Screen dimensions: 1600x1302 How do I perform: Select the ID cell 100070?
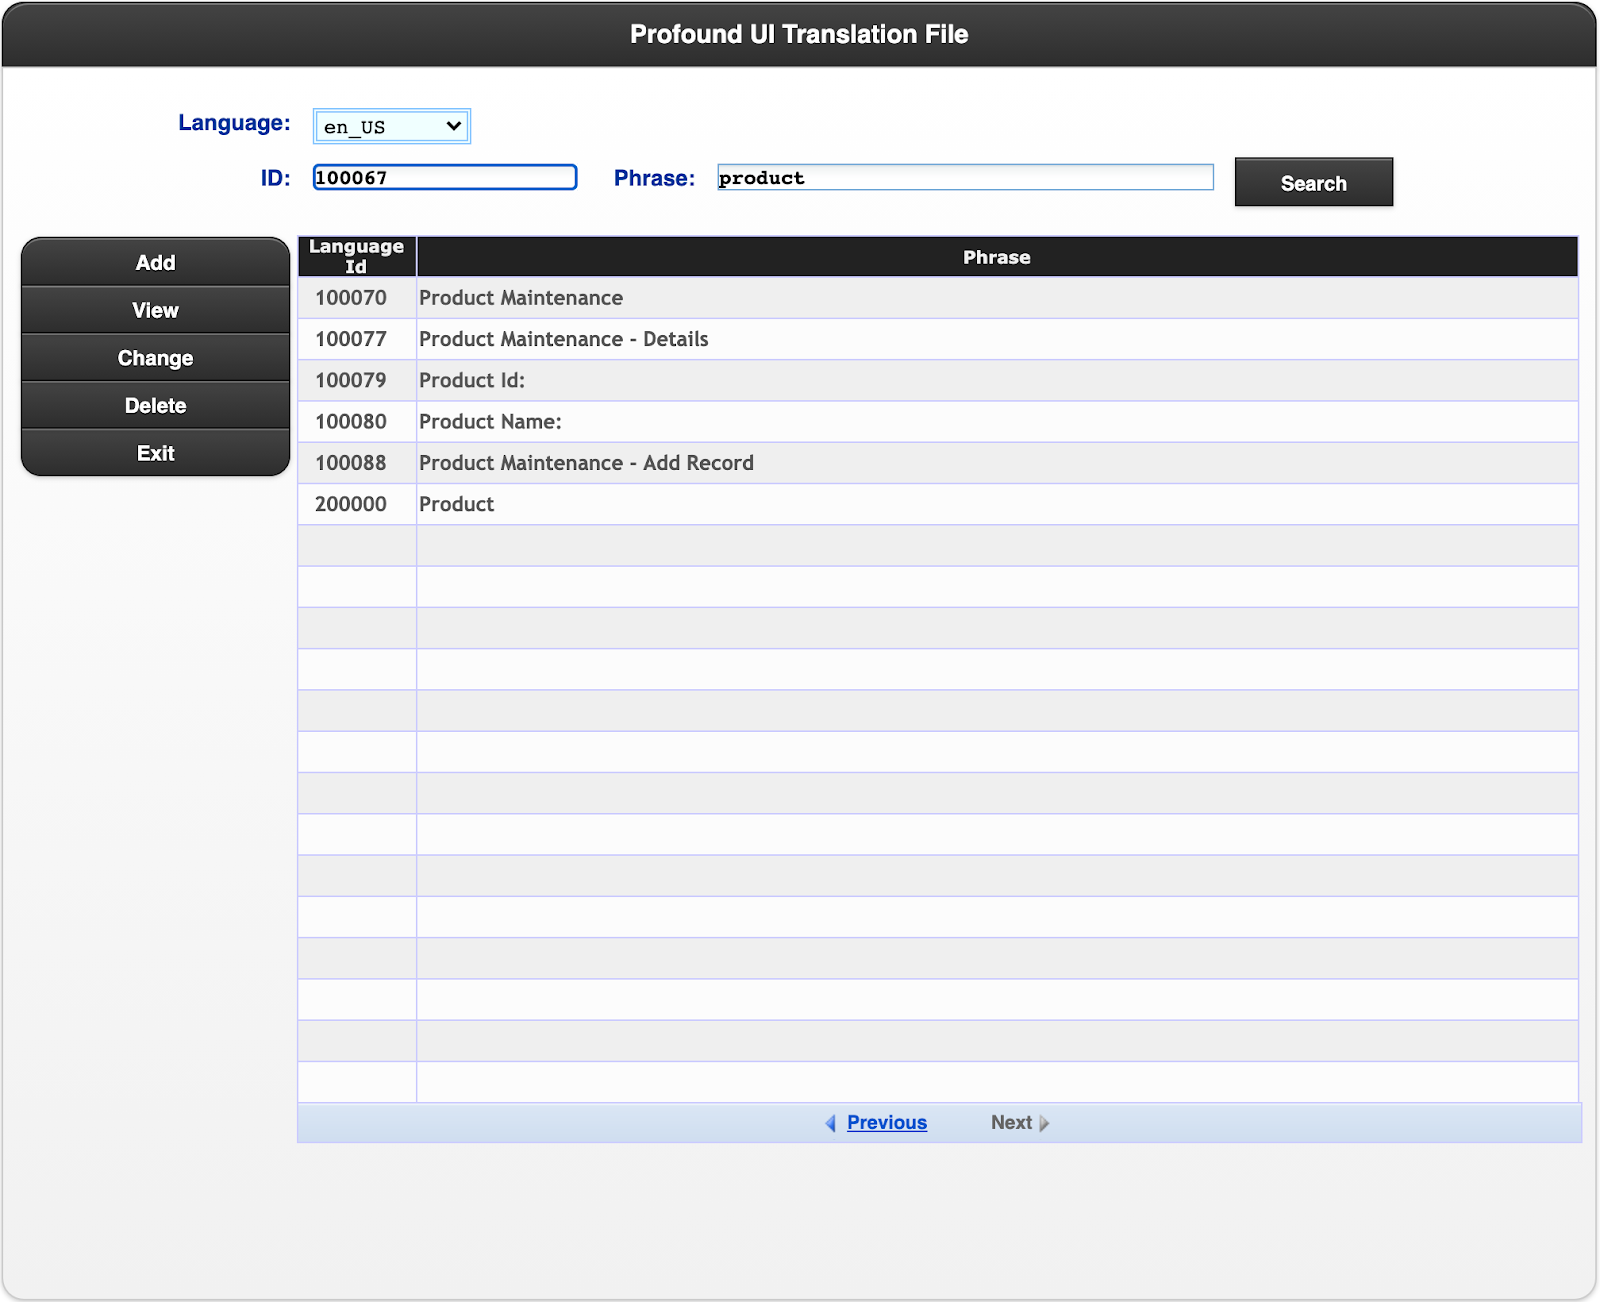coord(357,298)
